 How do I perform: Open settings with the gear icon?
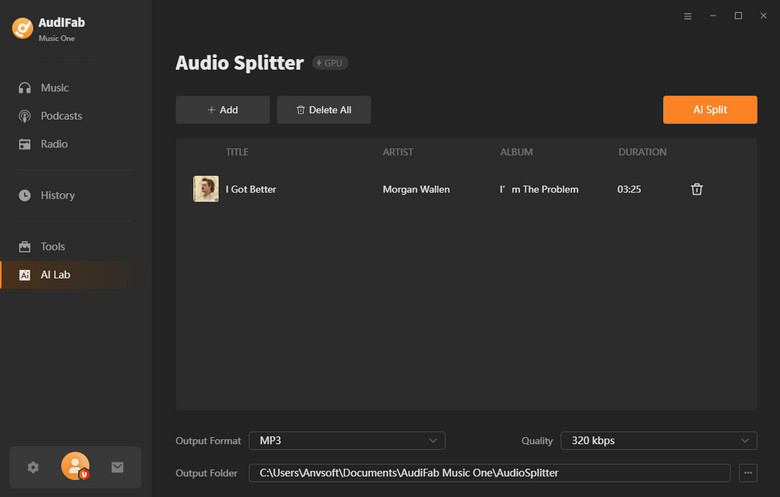(33, 468)
